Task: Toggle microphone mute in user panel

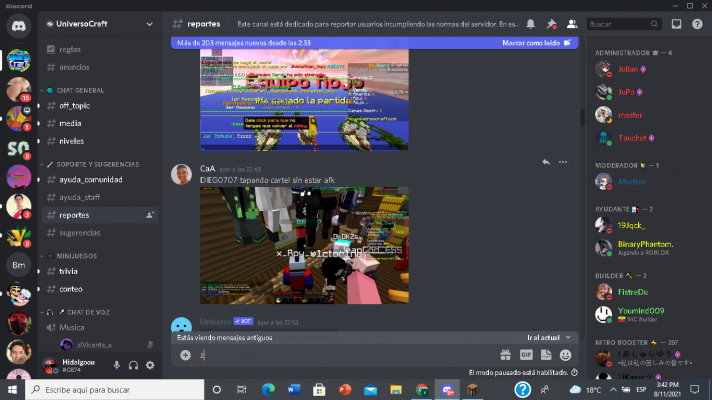Action: (117, 365)
